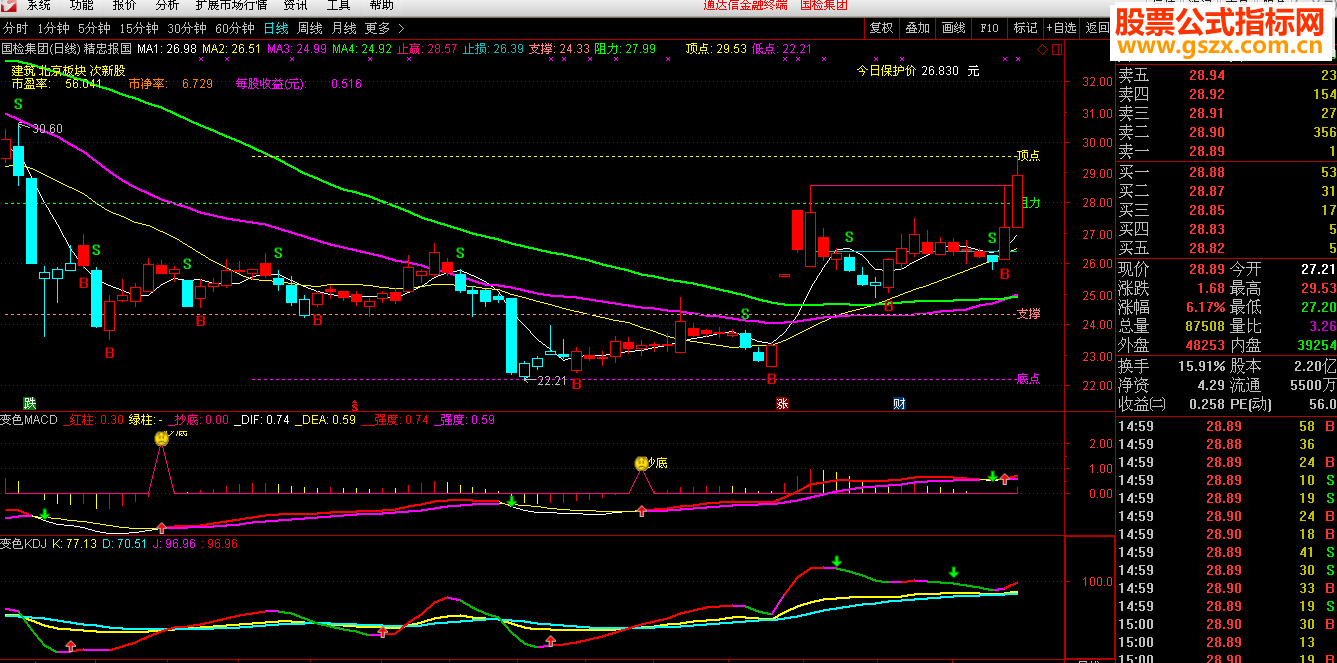Click the 精忠报国 indicator name
The image size is (1337, 663).
(x=109, y=49)
